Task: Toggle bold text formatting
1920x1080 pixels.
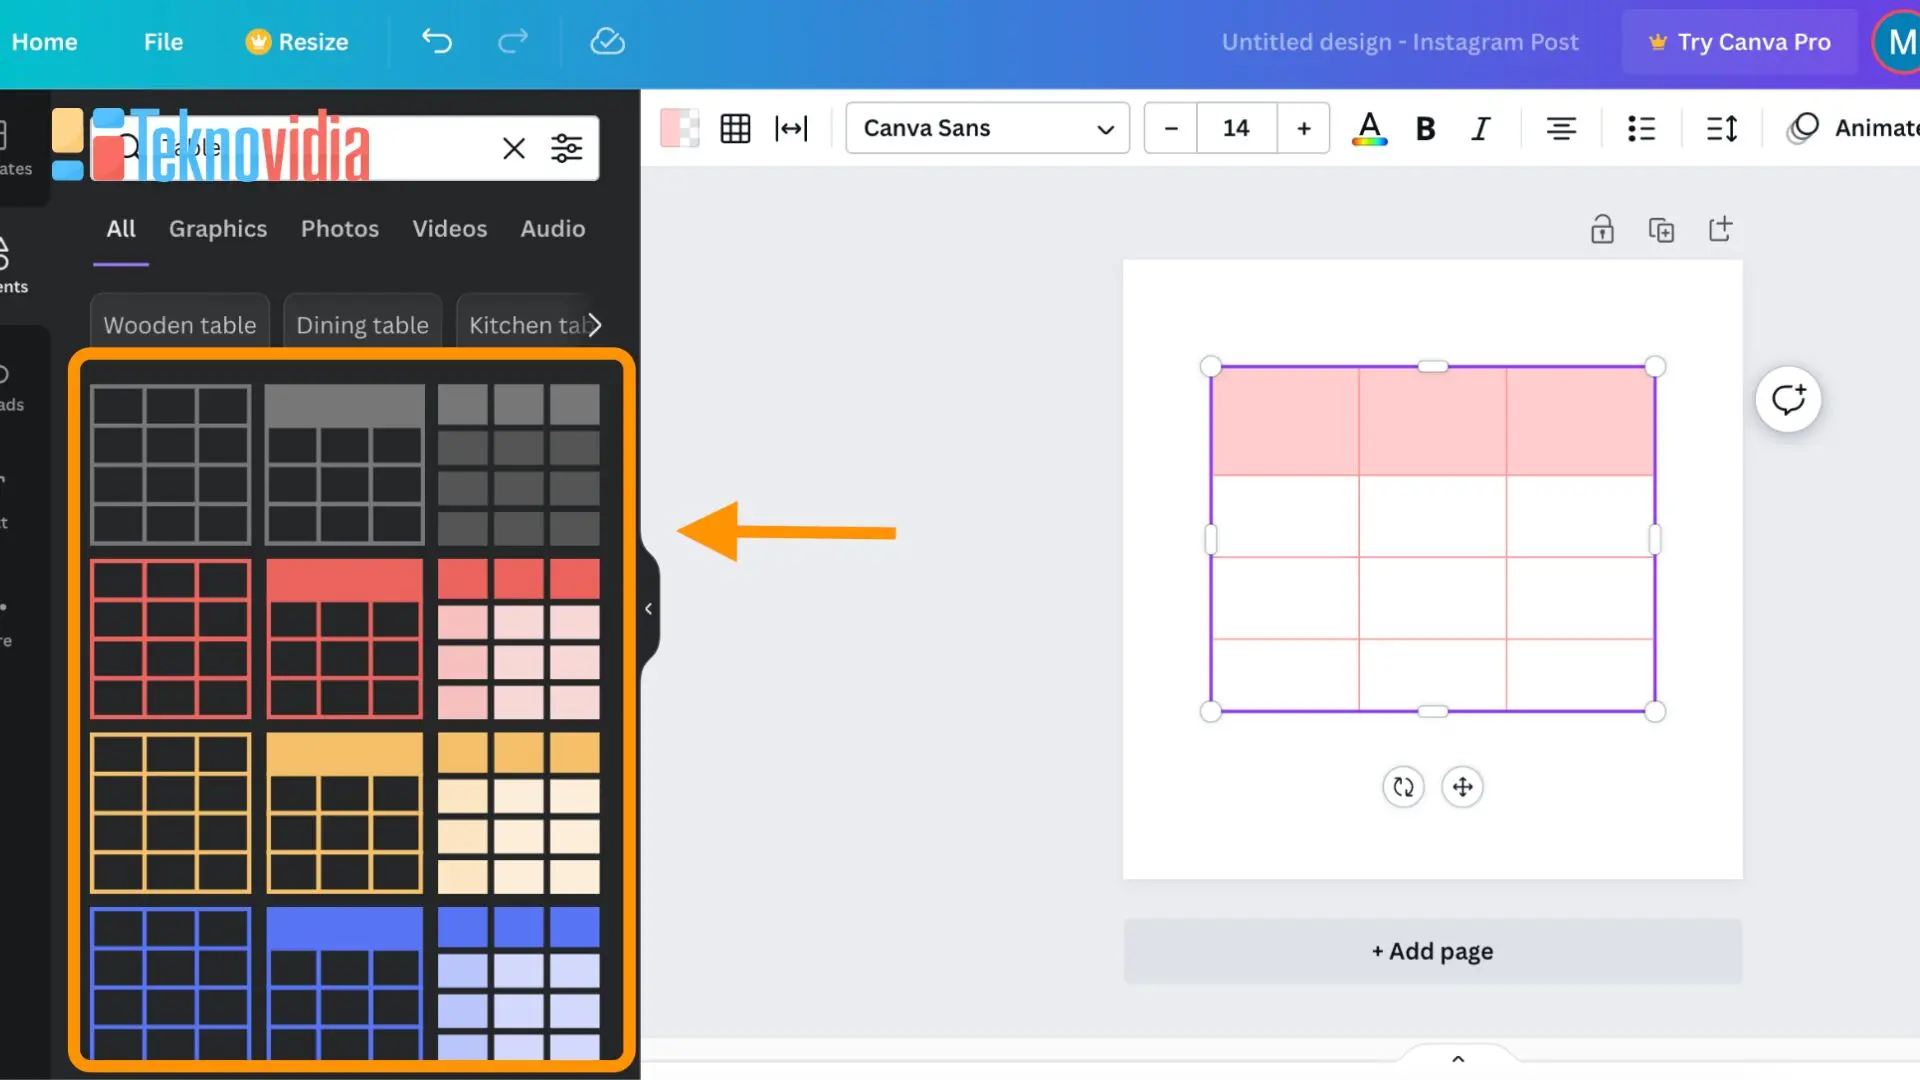Action: tap(1425, 128)
